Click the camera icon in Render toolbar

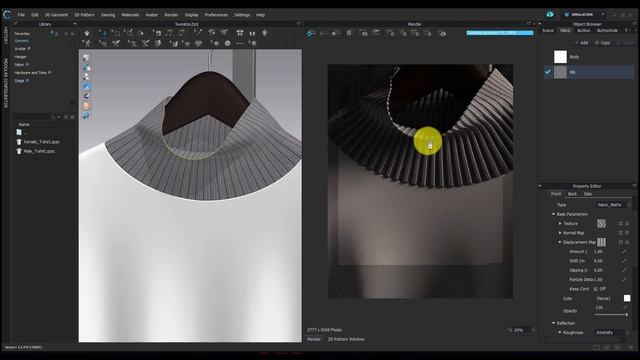[443, 33]
